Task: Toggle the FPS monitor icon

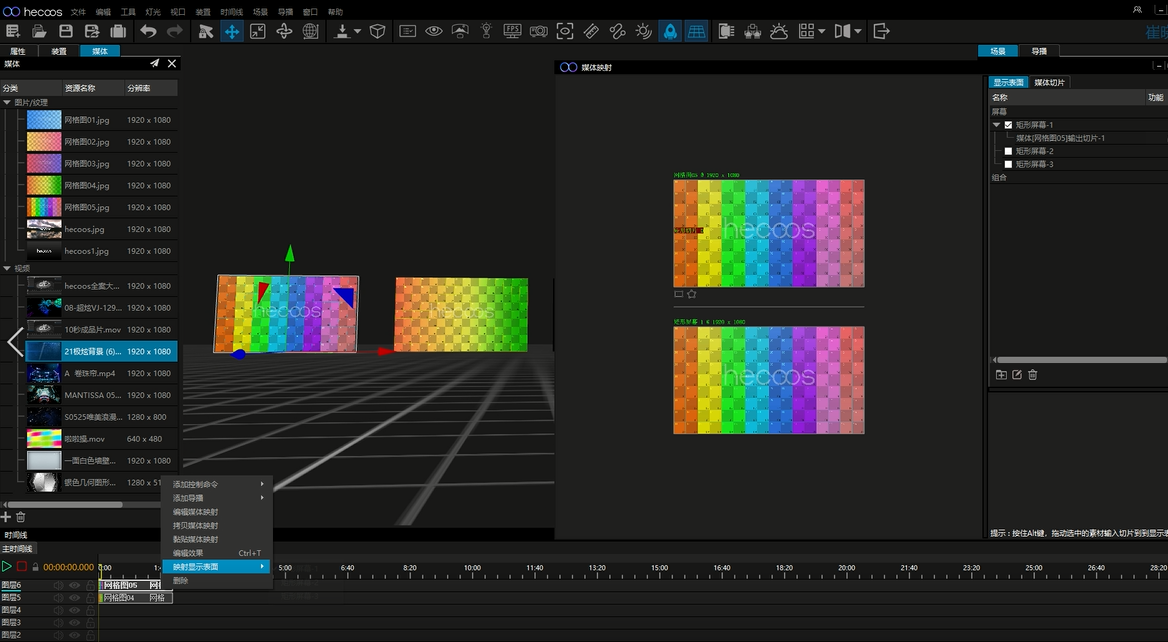Action: point(512,31)
